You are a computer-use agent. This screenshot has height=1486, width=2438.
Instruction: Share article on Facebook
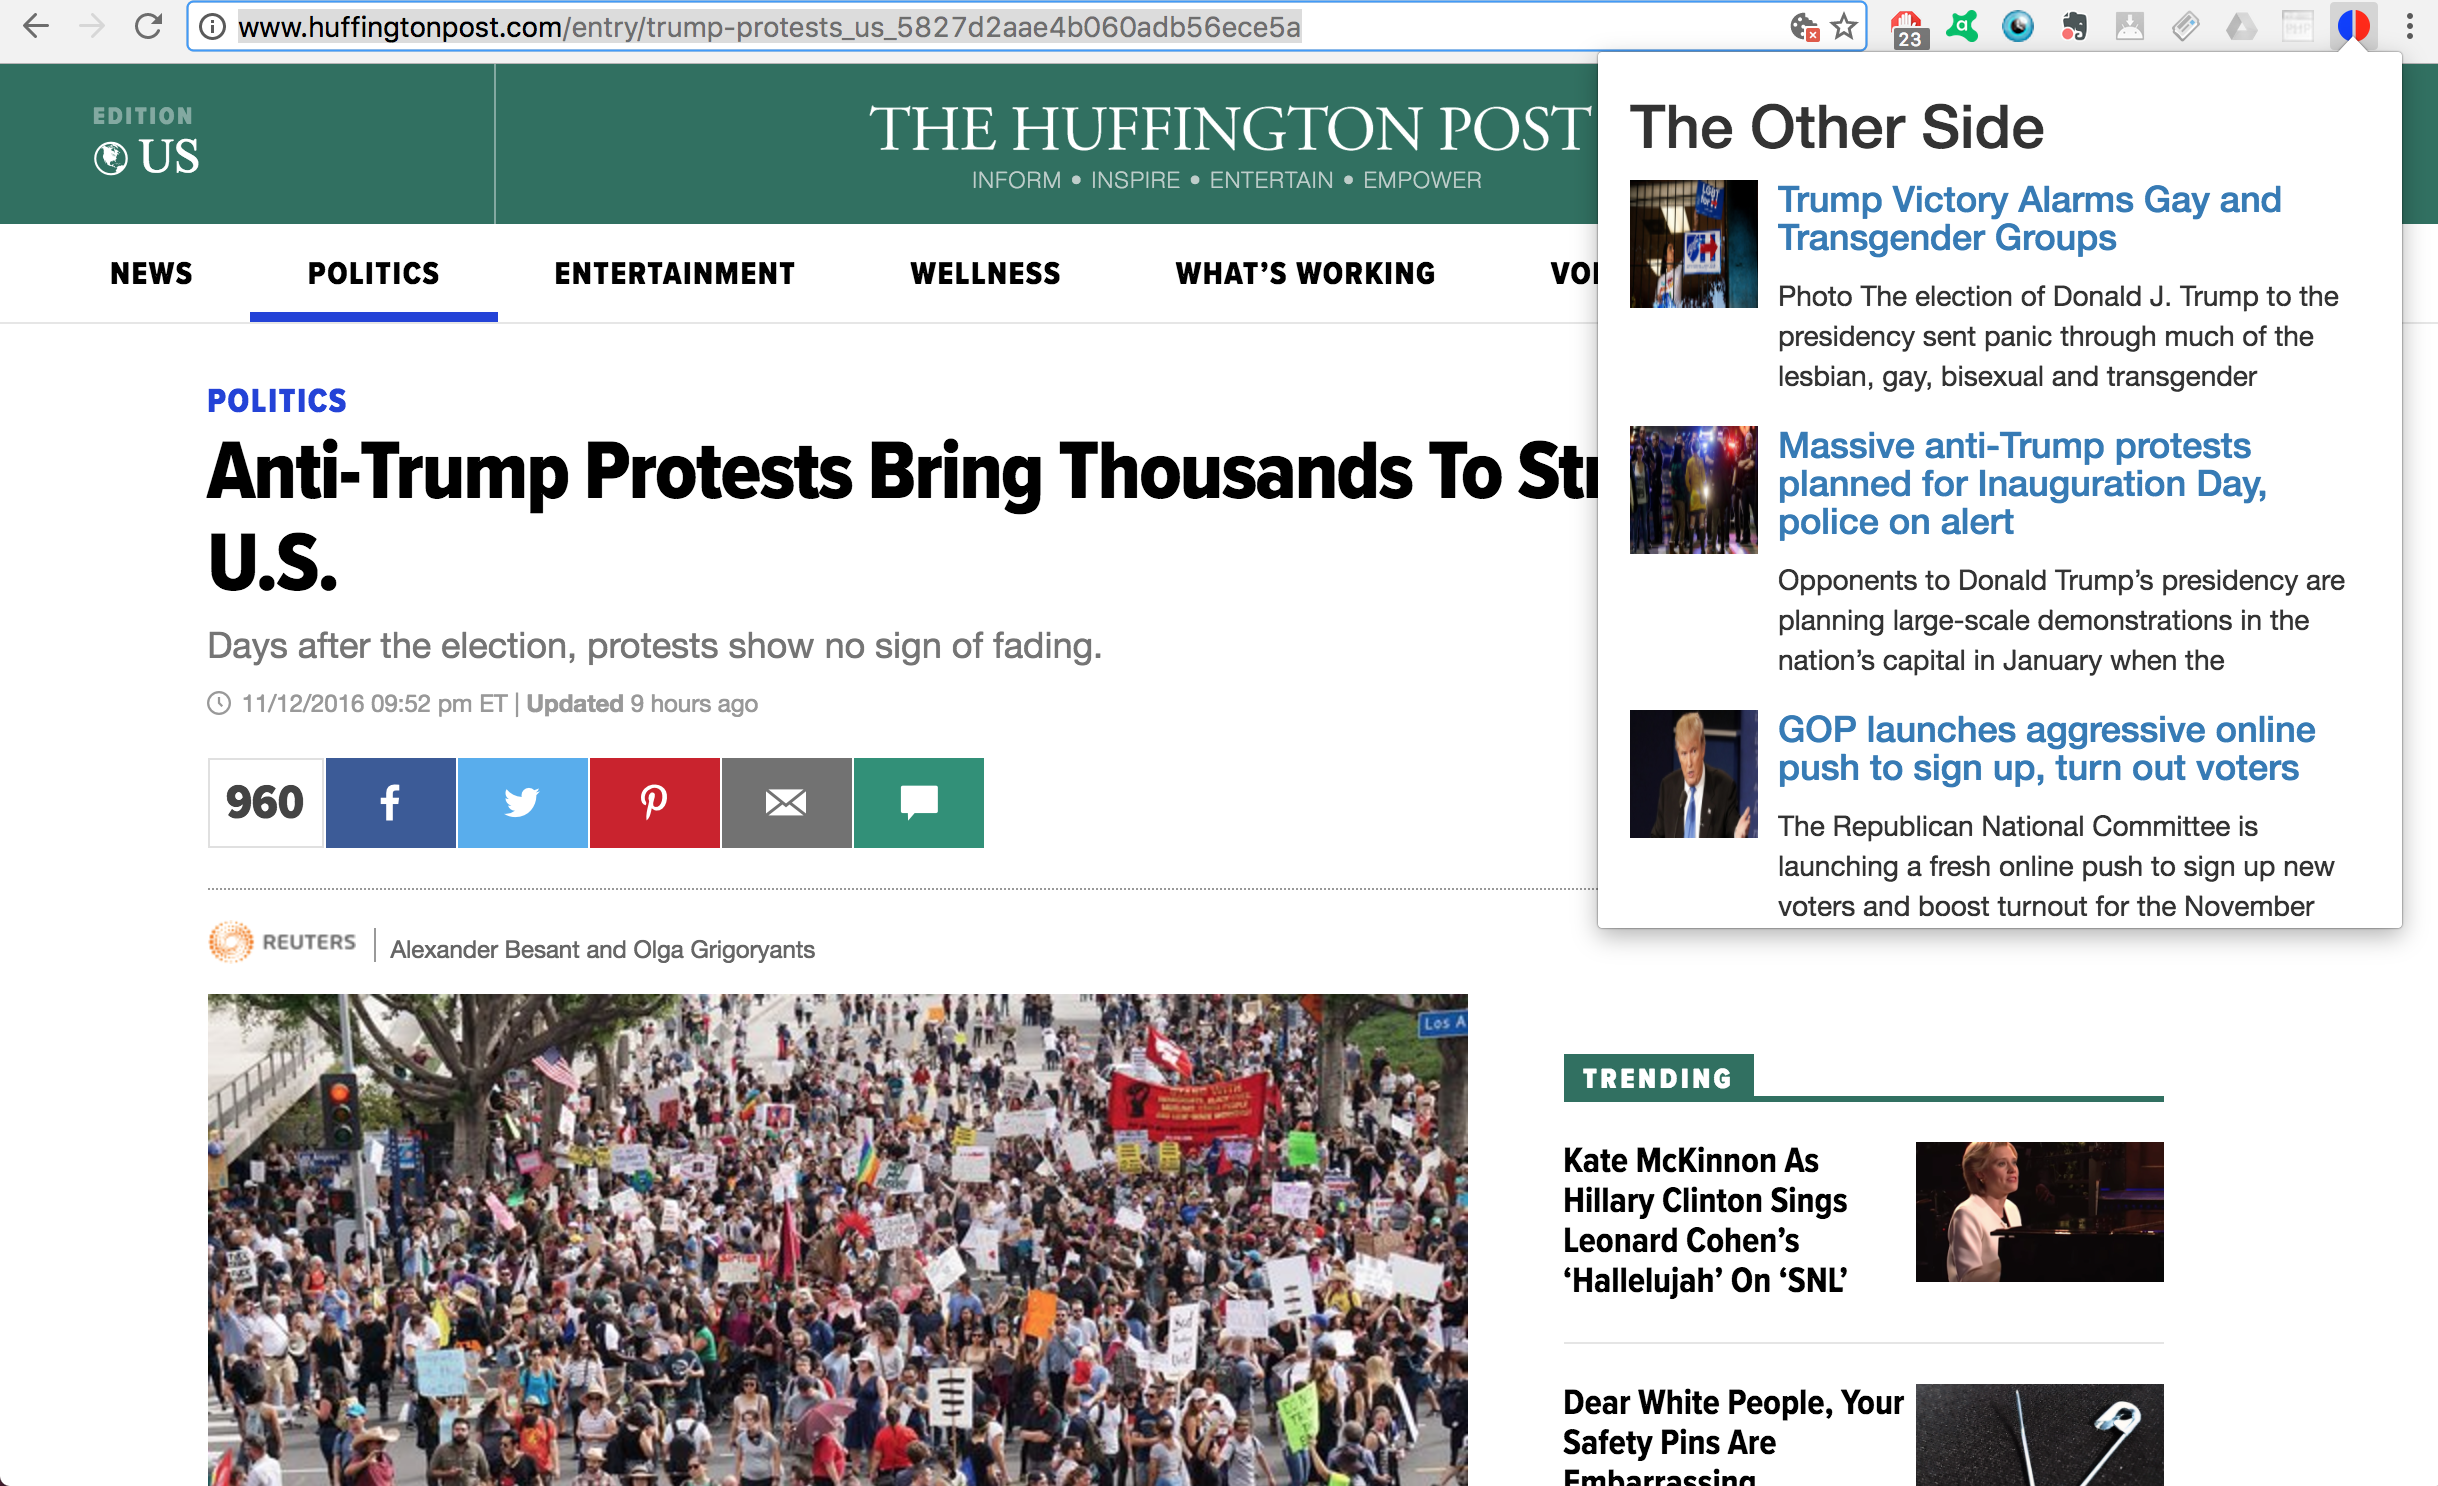390,802
